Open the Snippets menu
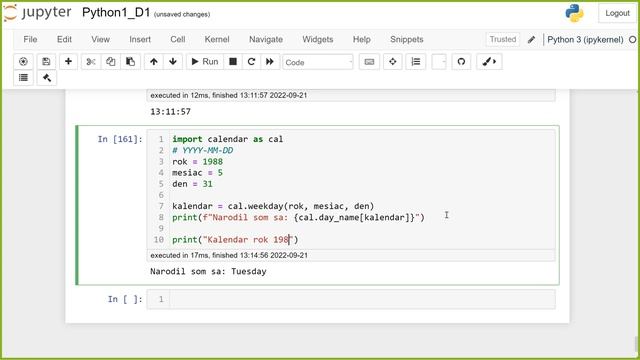Screen dimensions: 640x360 click(x=407, y=40)
